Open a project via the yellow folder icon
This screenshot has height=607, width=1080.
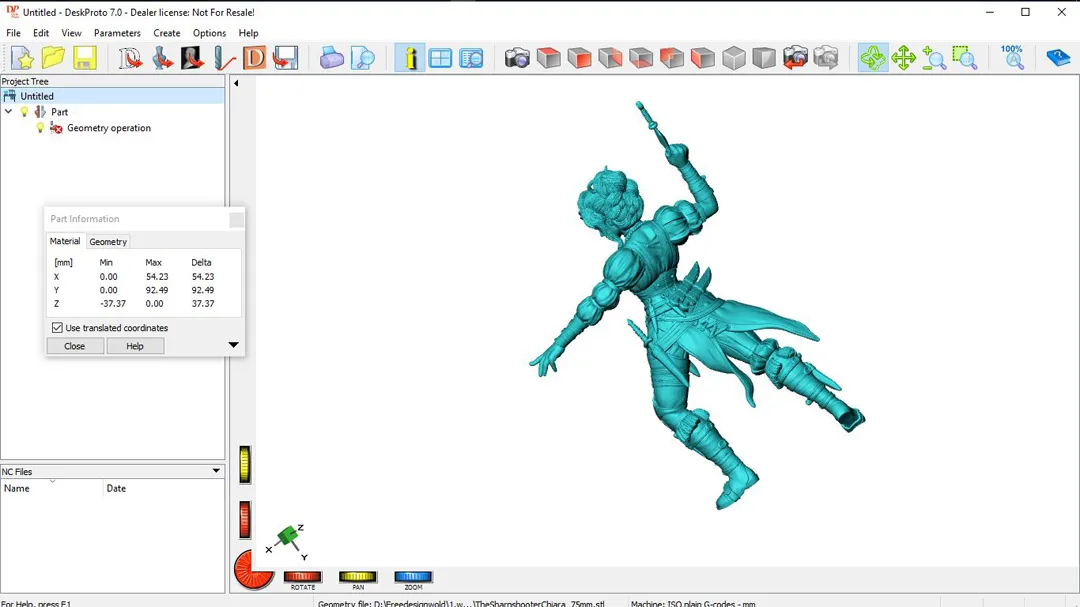pyautogui.click(x=53, y=58)
